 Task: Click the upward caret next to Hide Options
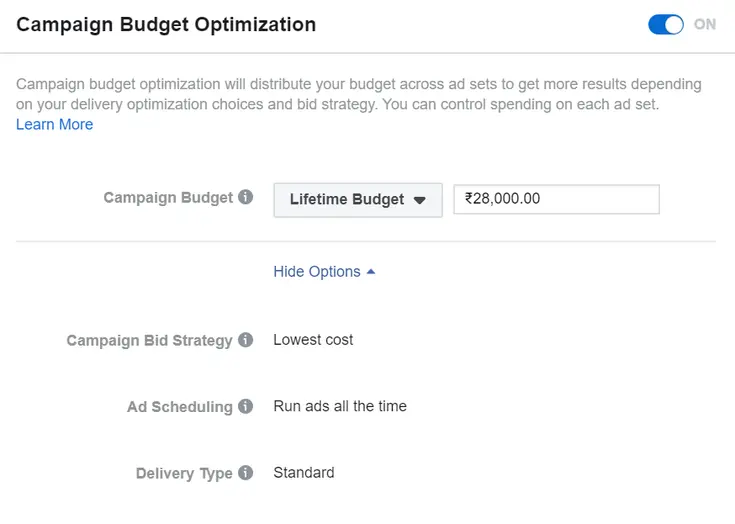[371, 271]
